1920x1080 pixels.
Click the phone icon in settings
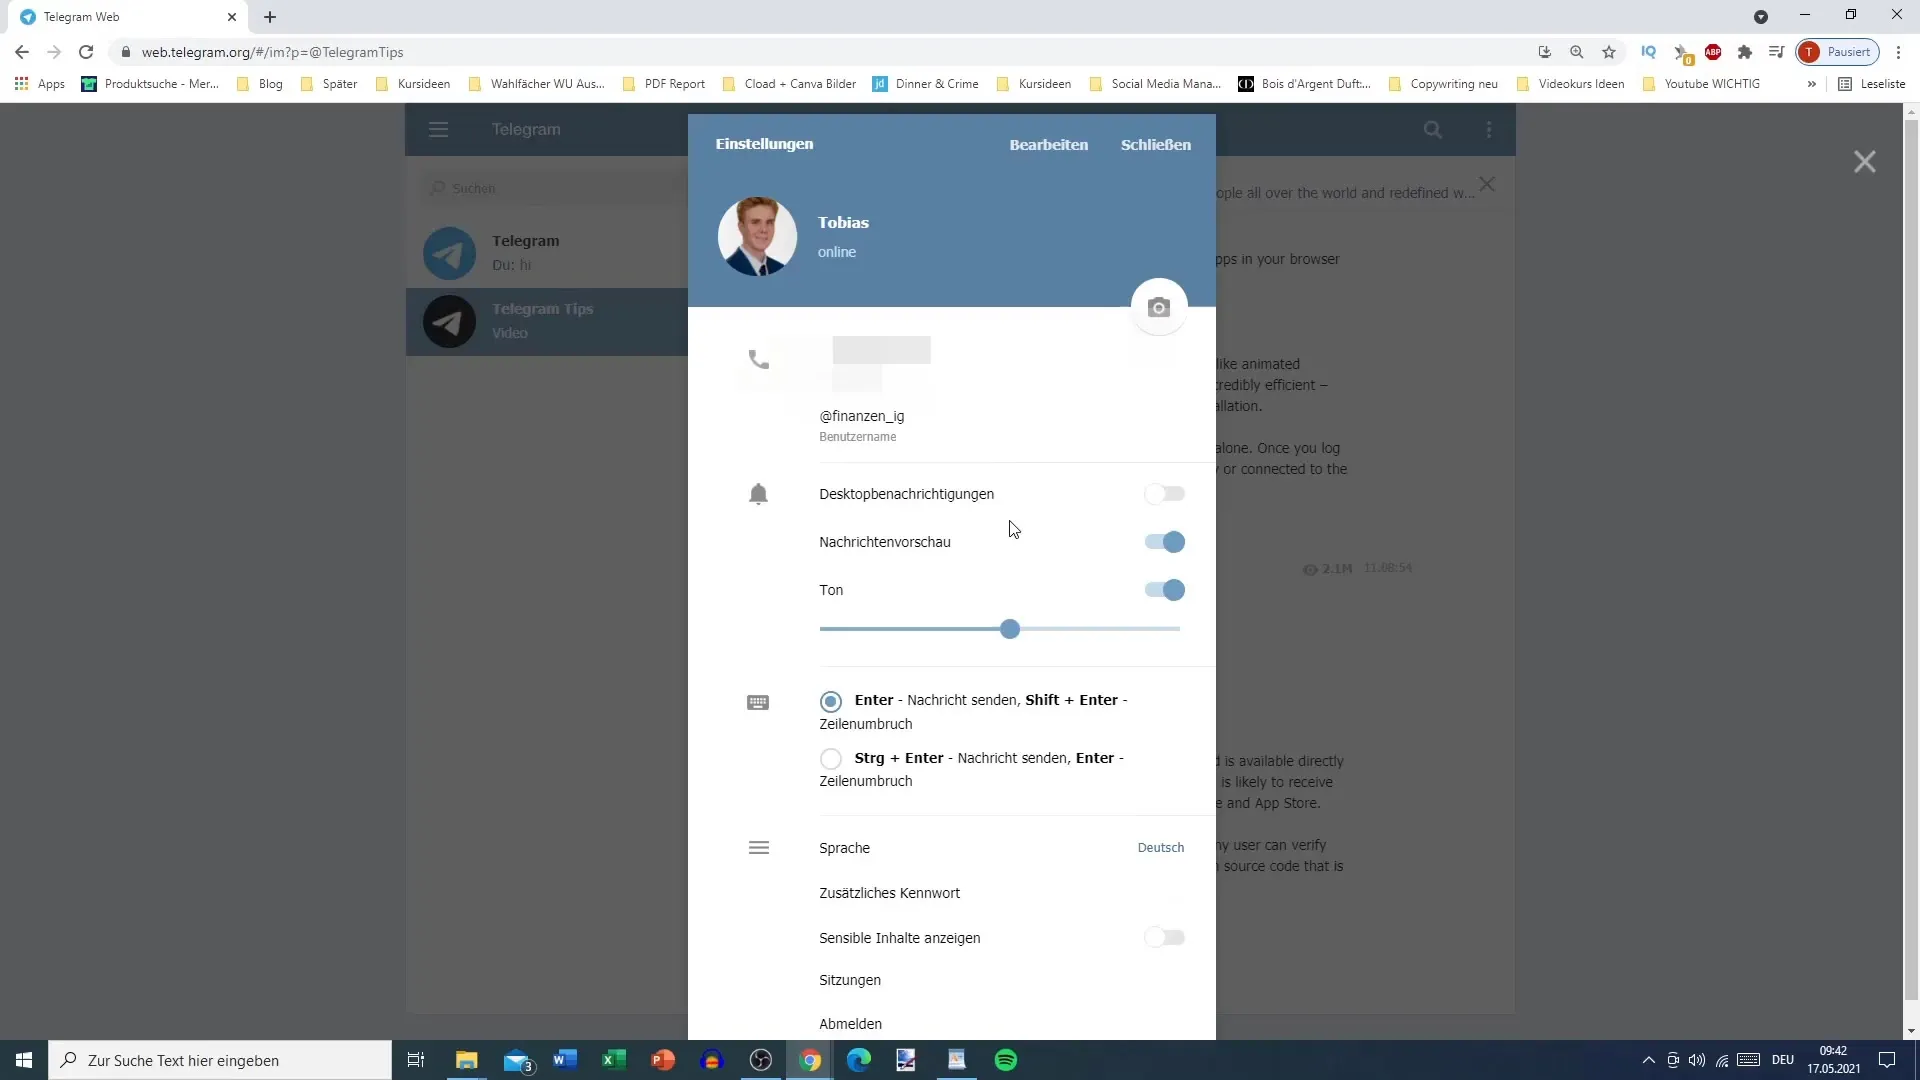(x=759, y=359)
